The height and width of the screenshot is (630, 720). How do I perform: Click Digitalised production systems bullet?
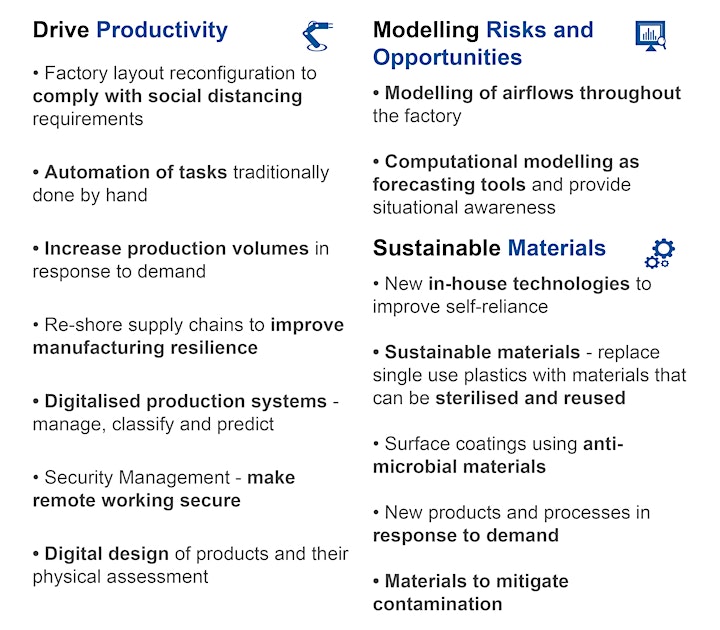pos(186,412)
